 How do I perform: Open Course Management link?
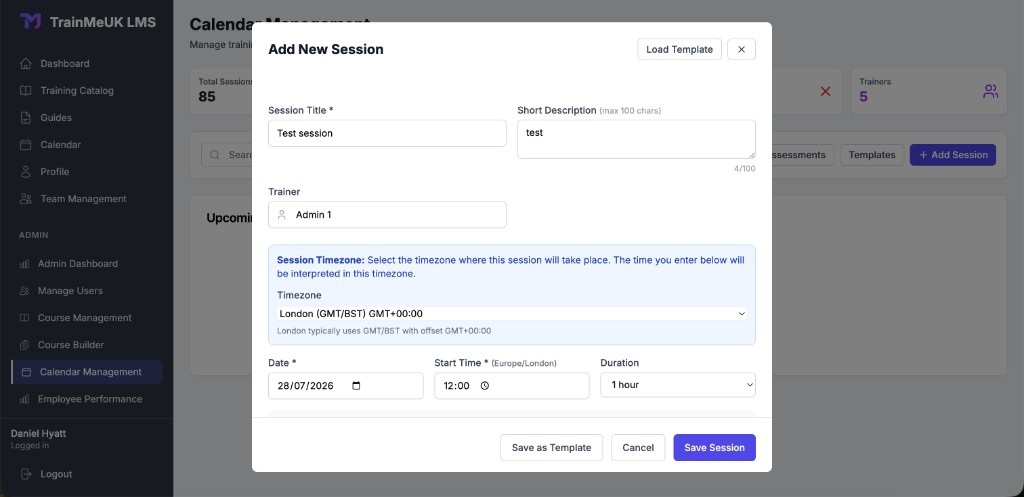pyautogui.click(x=85, y=317)
